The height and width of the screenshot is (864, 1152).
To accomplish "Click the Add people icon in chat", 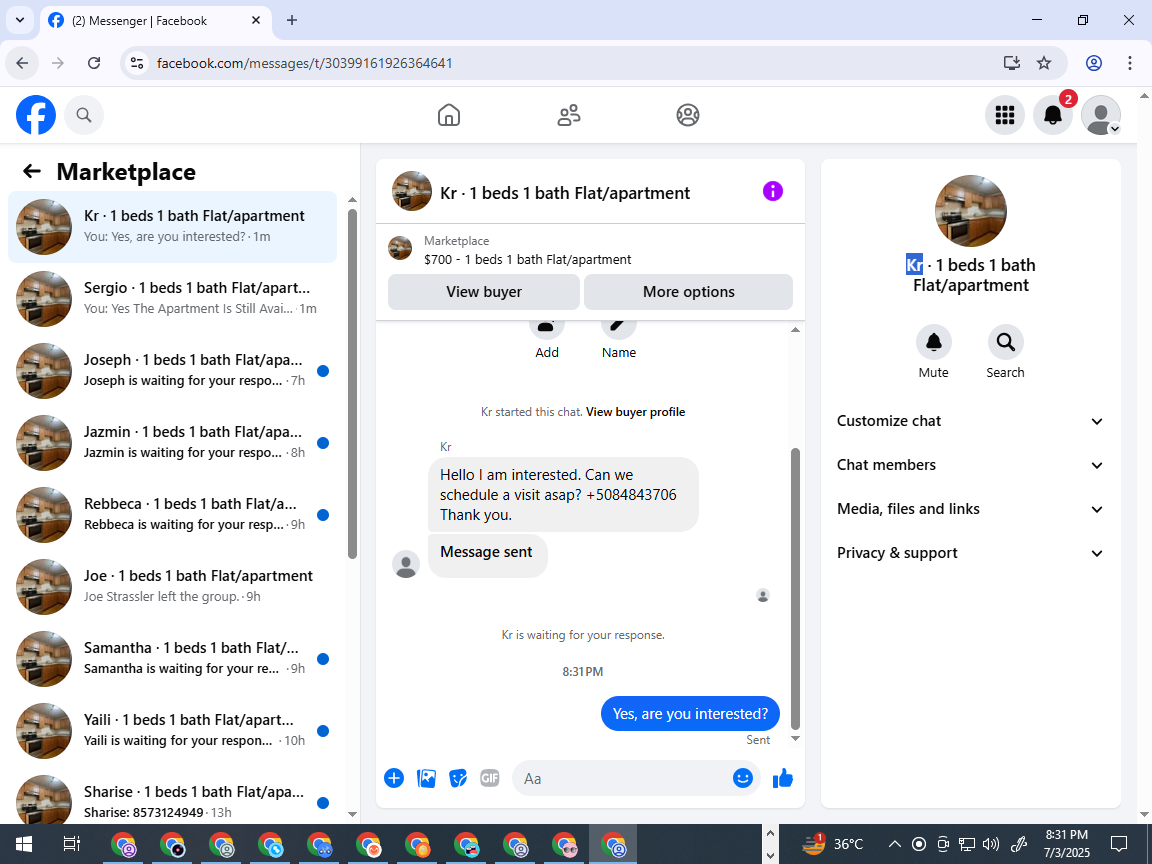I will (x=547, y=328).
